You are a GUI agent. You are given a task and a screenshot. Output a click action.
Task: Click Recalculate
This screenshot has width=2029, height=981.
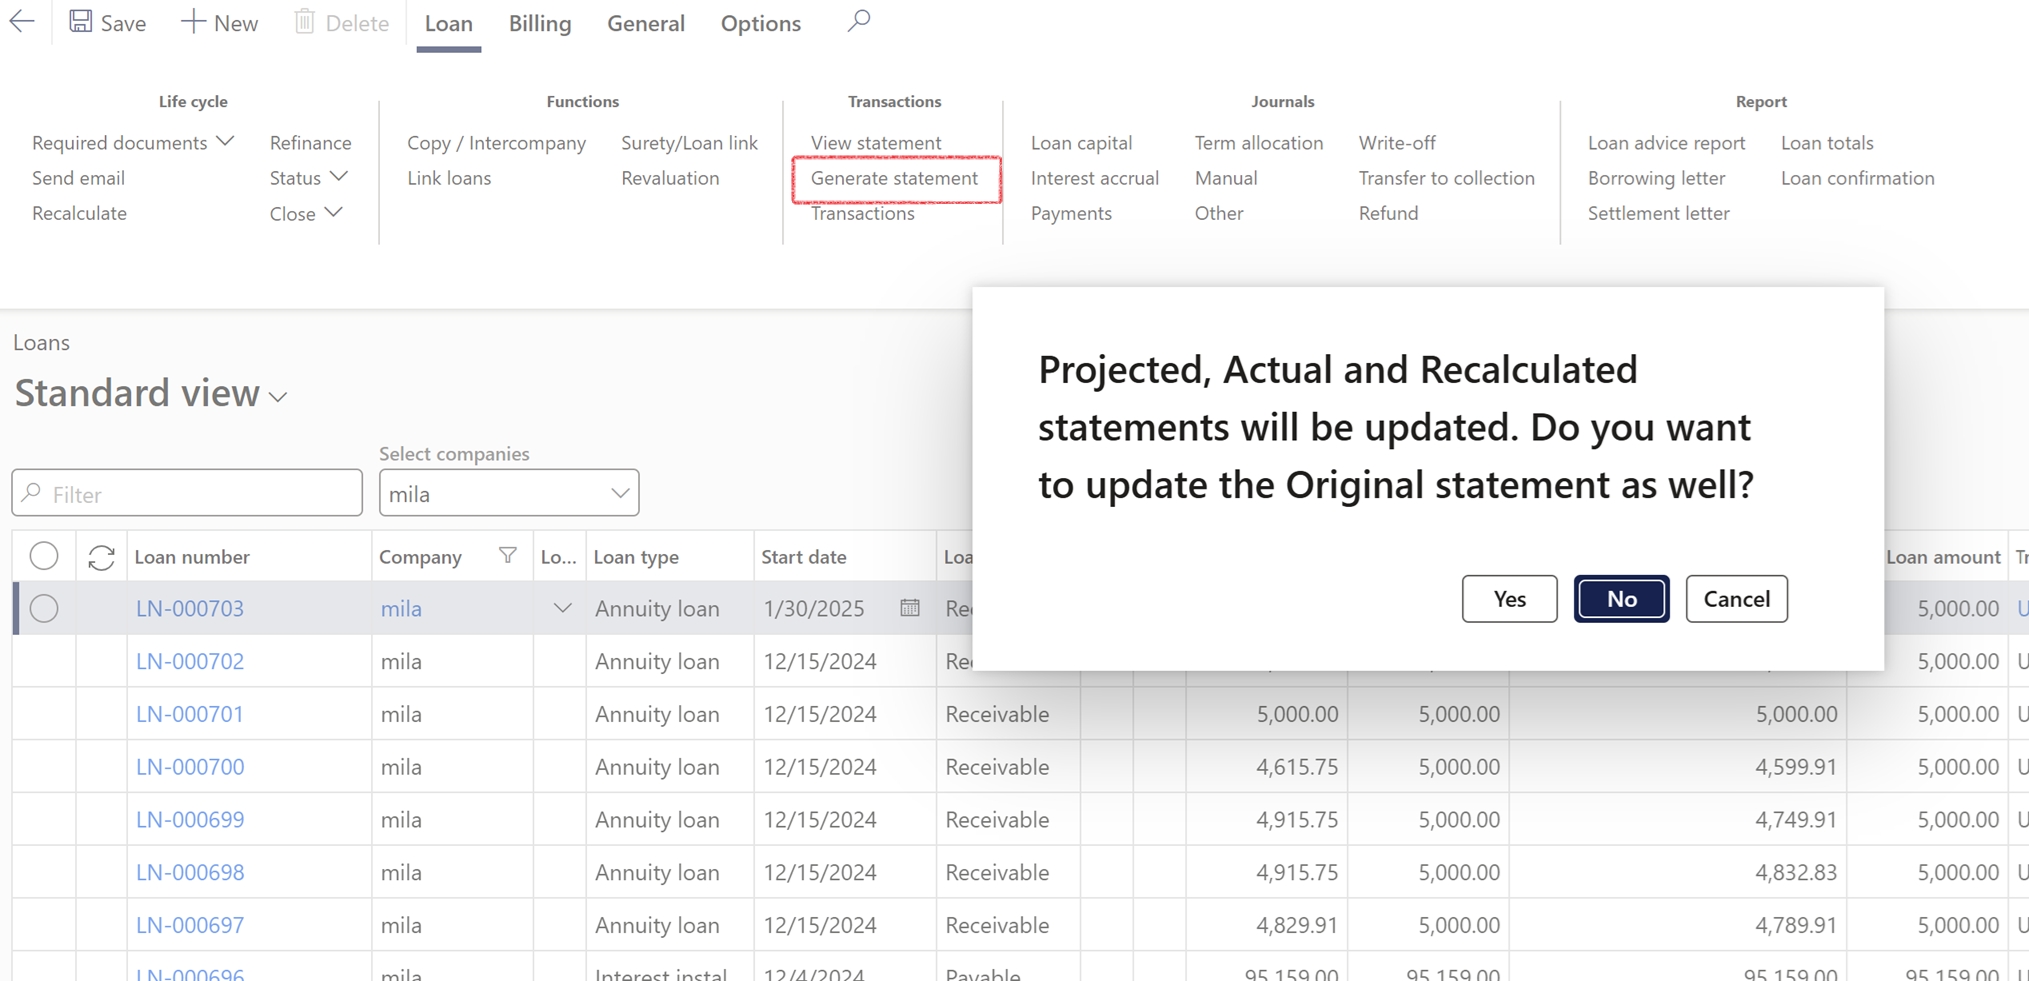pyautogui.click(x=79, y=213)
